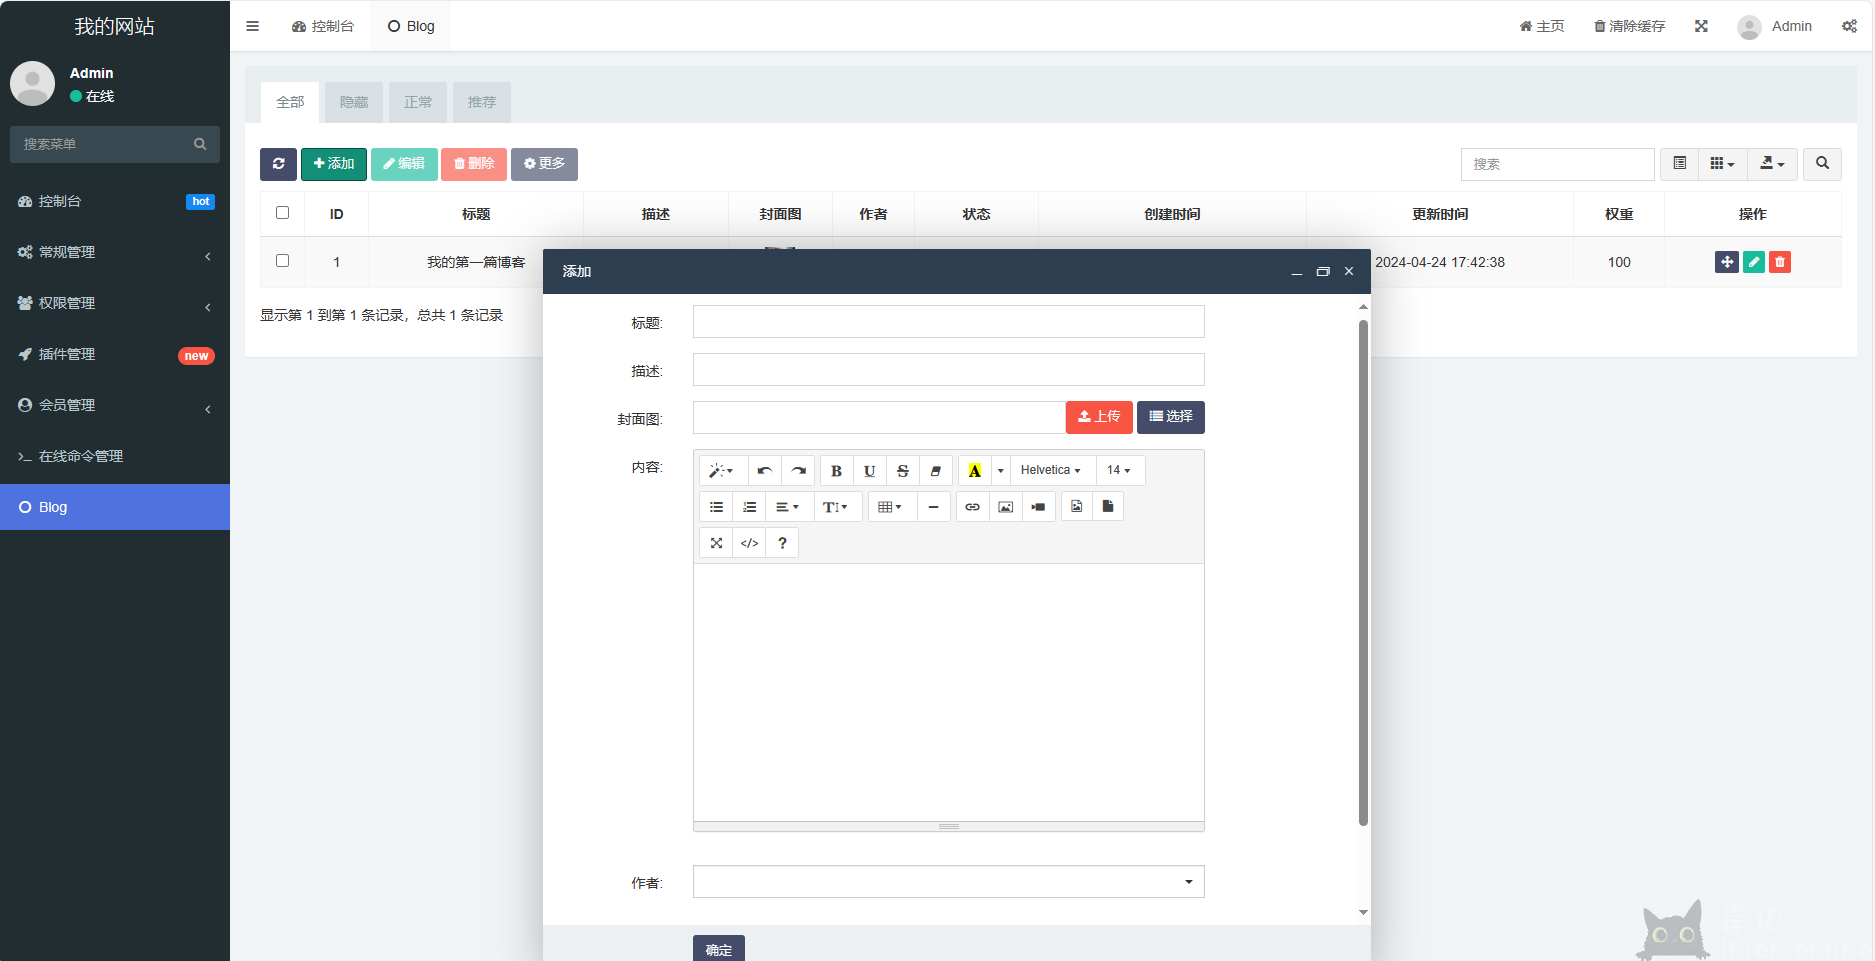Click the Insert picture icon in editor

pos(1005,507)
